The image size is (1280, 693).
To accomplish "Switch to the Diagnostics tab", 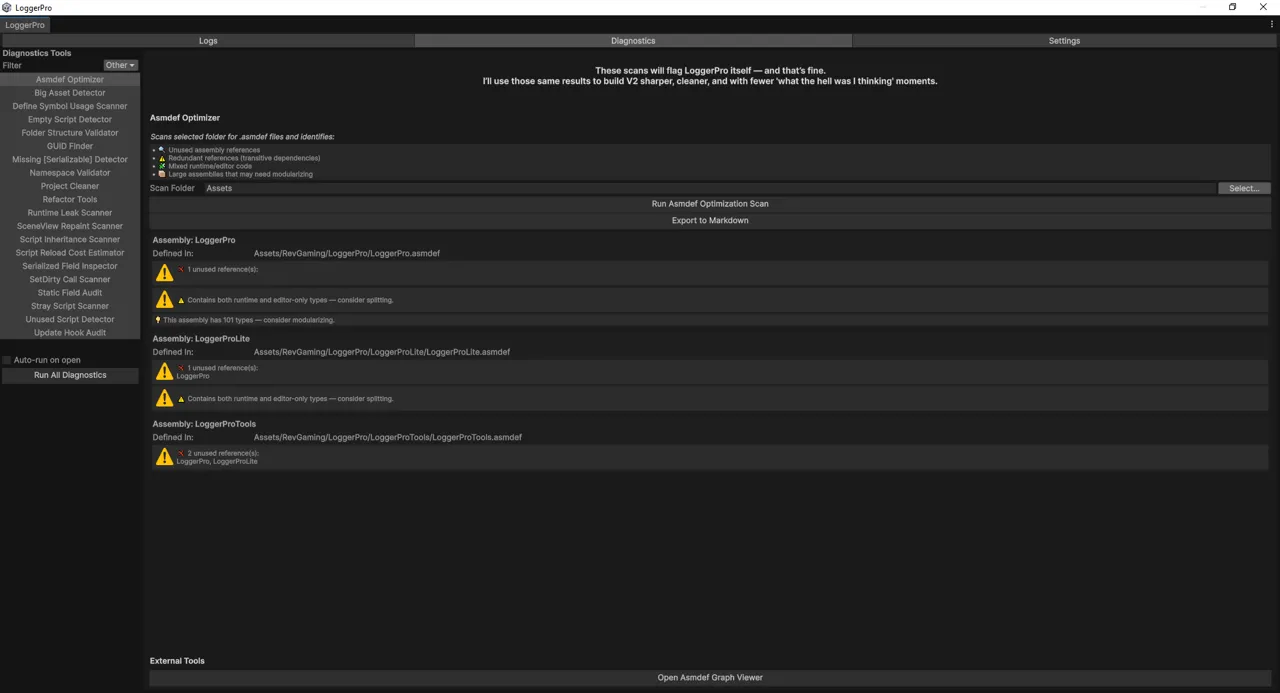I will (x=633, y=41).
